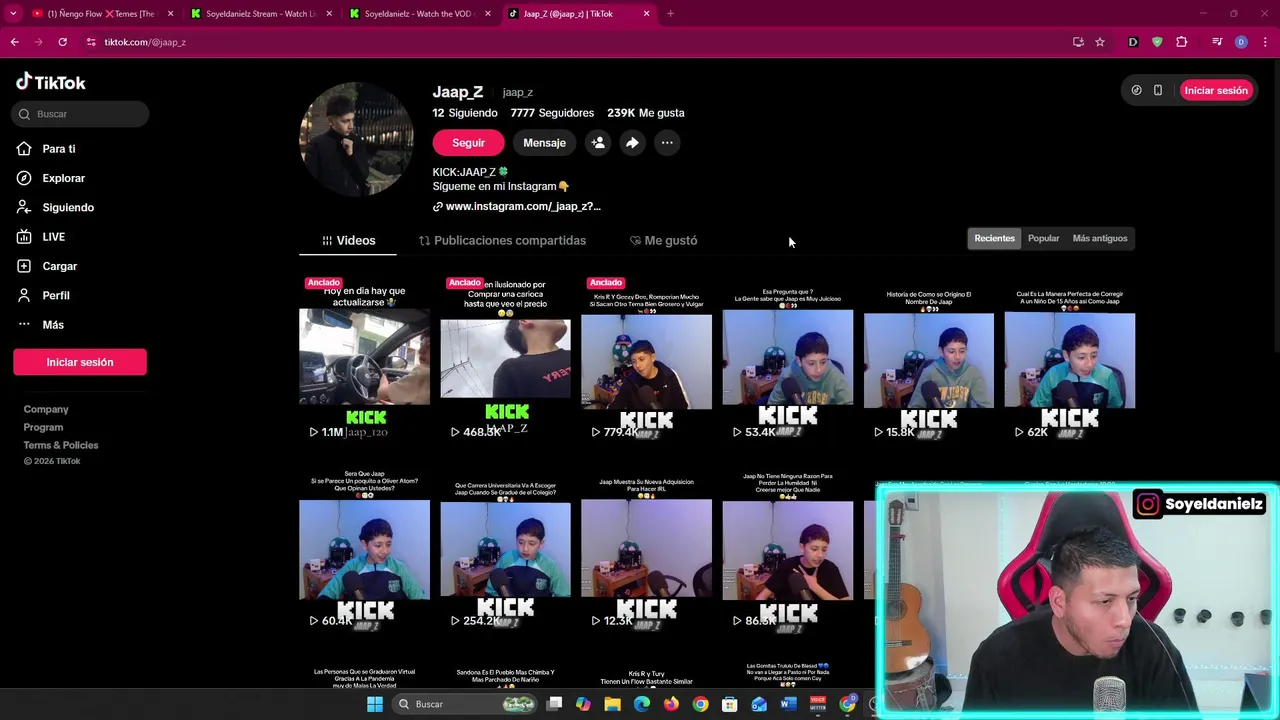Play the video with 62K views
The width and height of the screenshot is (1280, 720).
point(1069,358)
